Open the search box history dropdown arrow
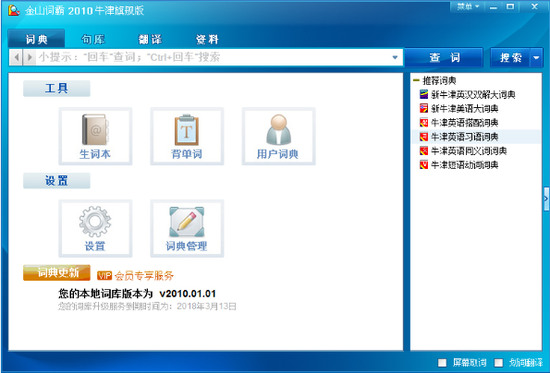 pyautogui.click(x=395, y=57)
